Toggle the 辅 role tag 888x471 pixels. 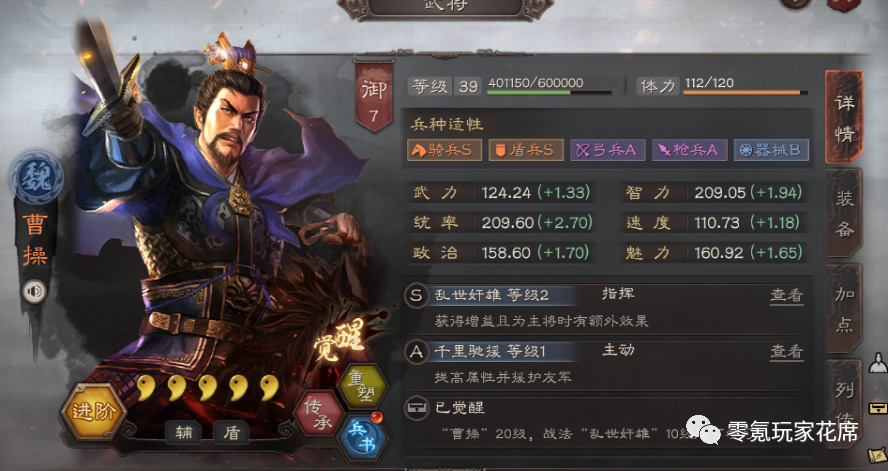click(184, 433)
